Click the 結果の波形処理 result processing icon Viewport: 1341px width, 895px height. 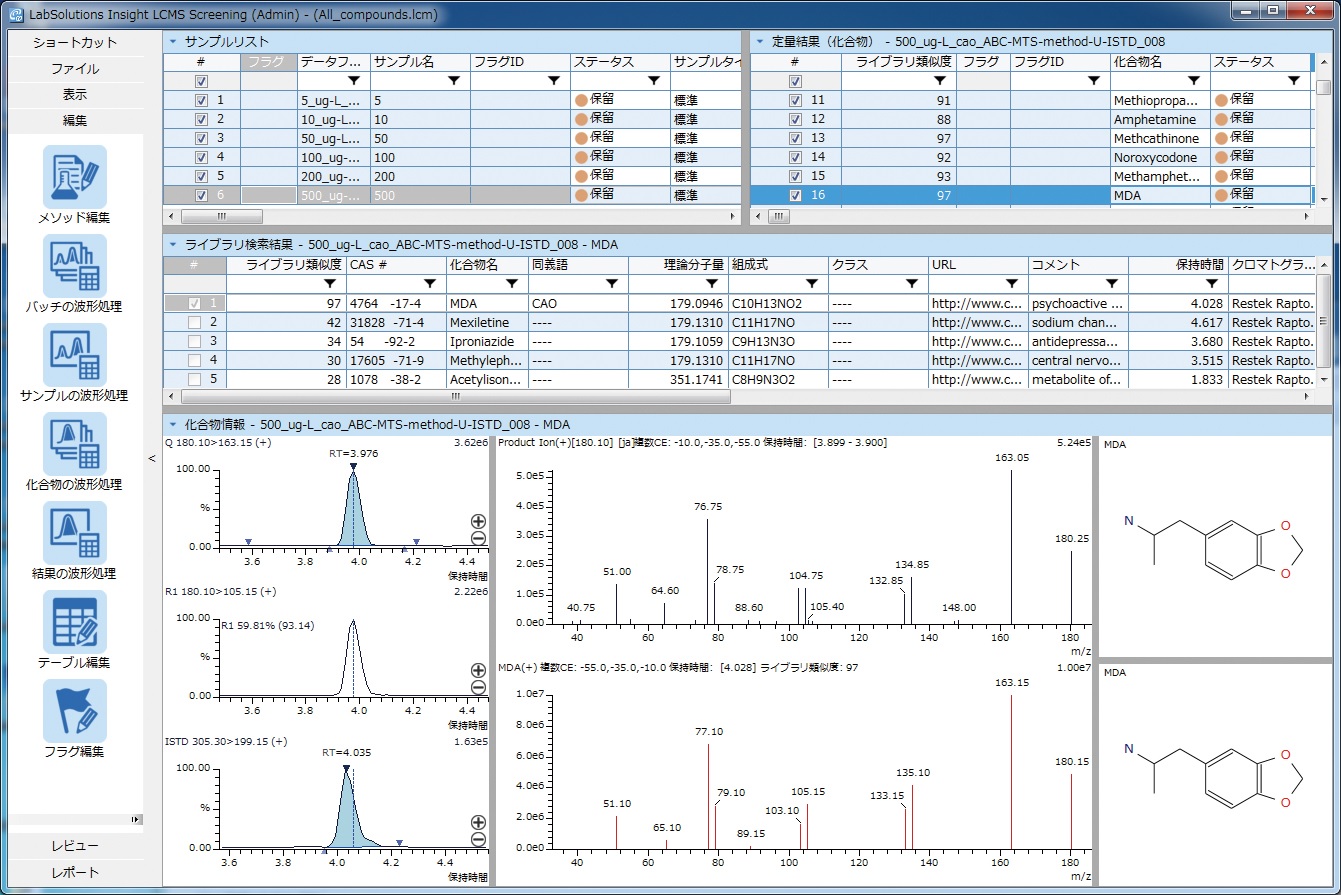point(75,533)
